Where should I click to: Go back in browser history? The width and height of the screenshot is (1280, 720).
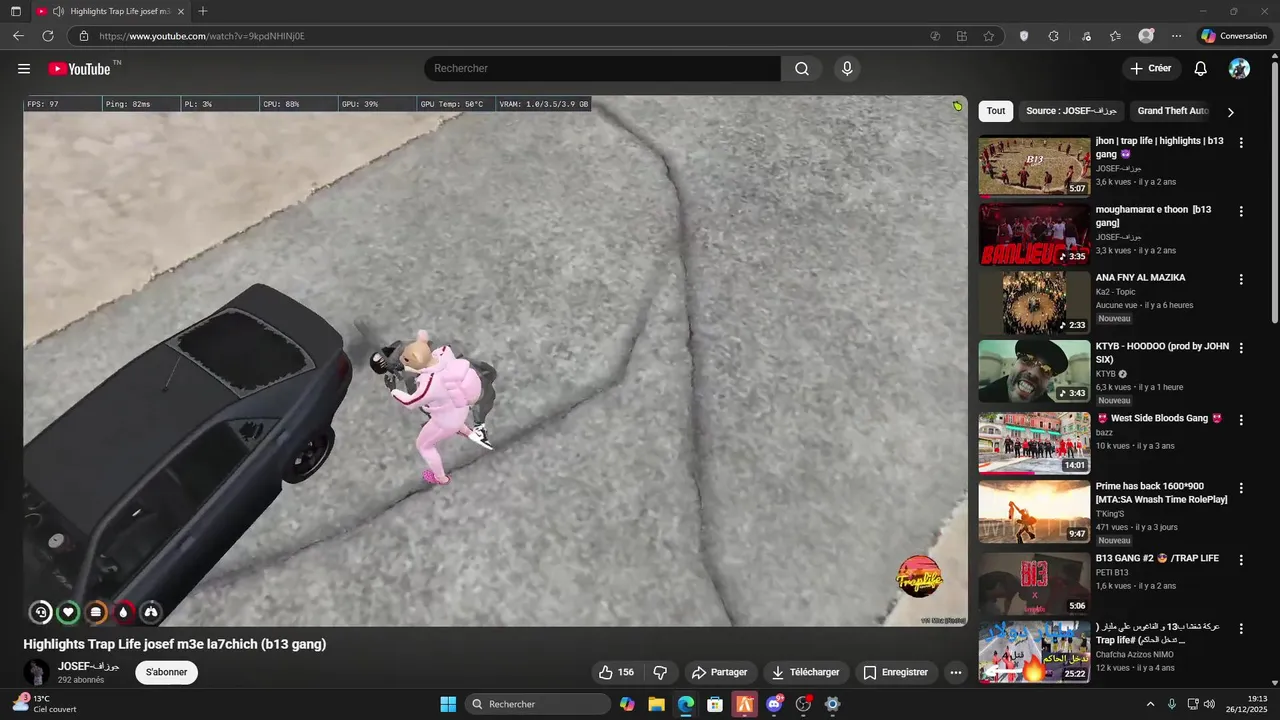18,36
